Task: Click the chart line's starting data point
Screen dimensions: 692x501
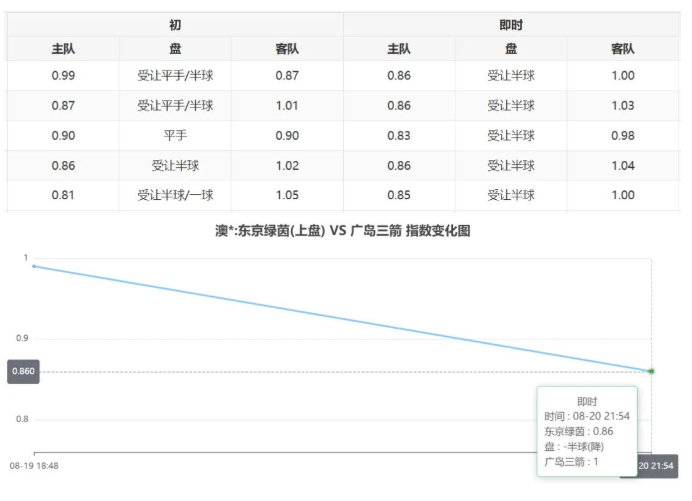Action: click(x=34, y=266)
